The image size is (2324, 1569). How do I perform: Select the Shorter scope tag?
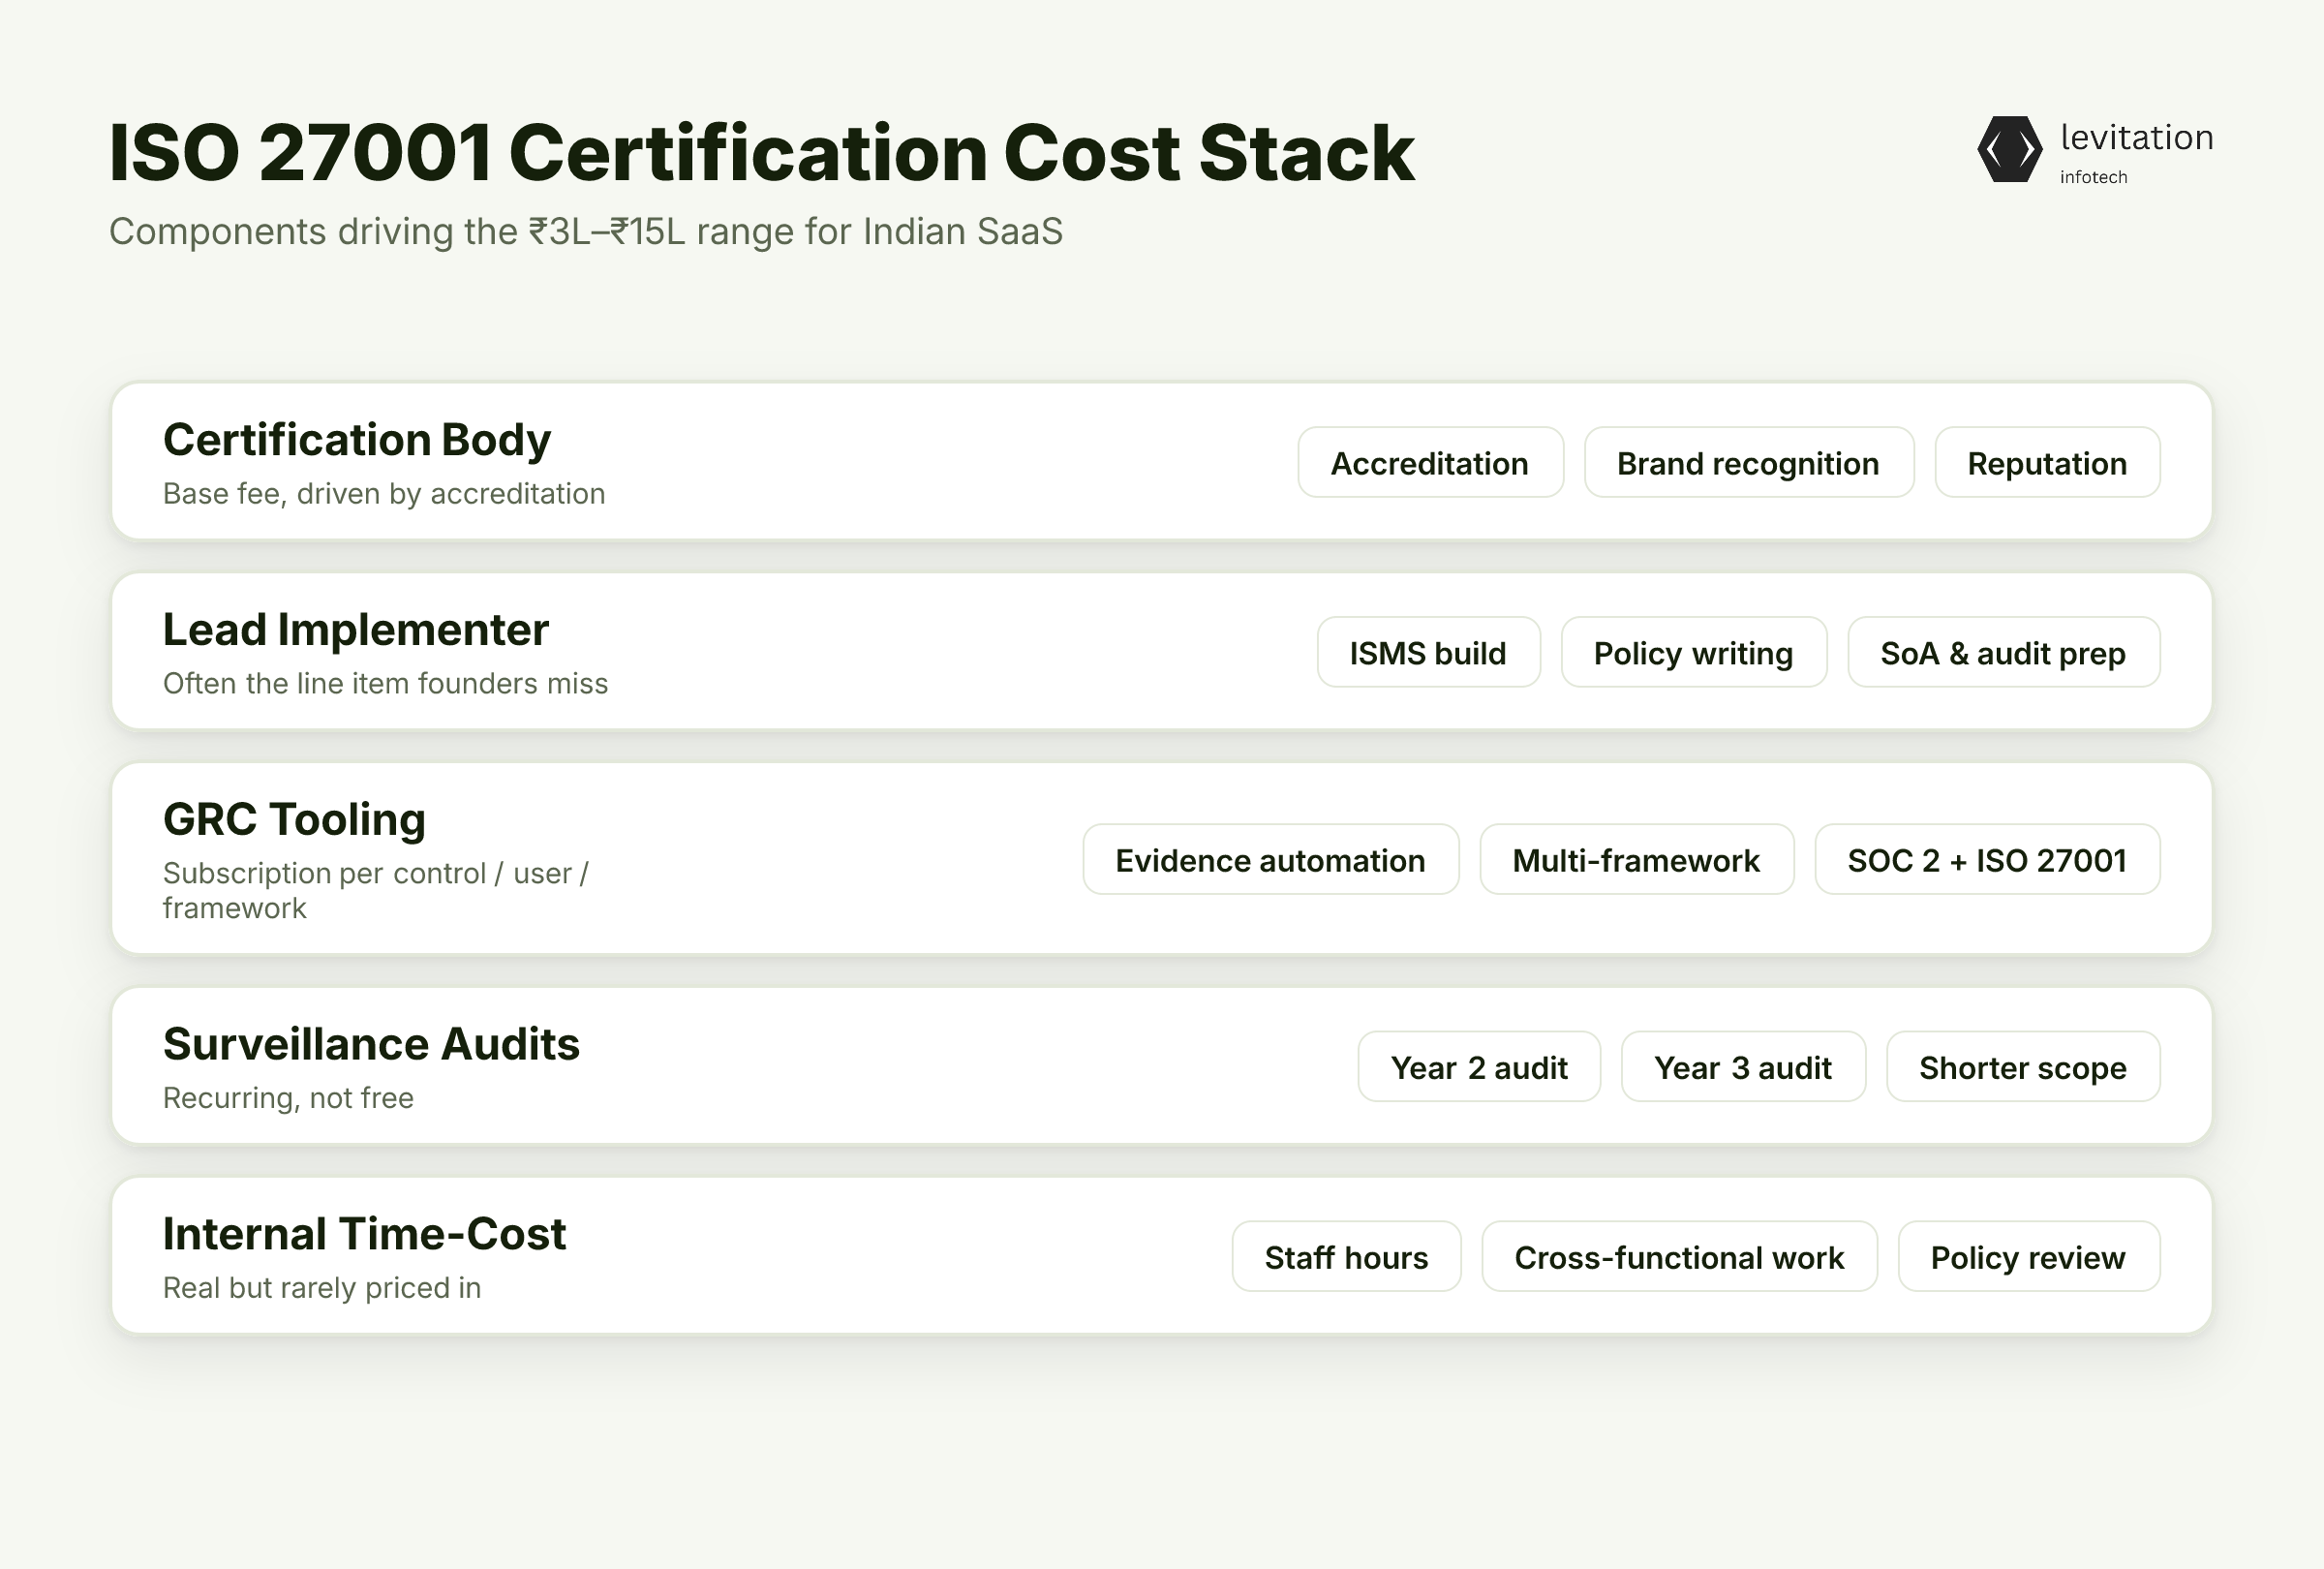tap(2023, 1066)
